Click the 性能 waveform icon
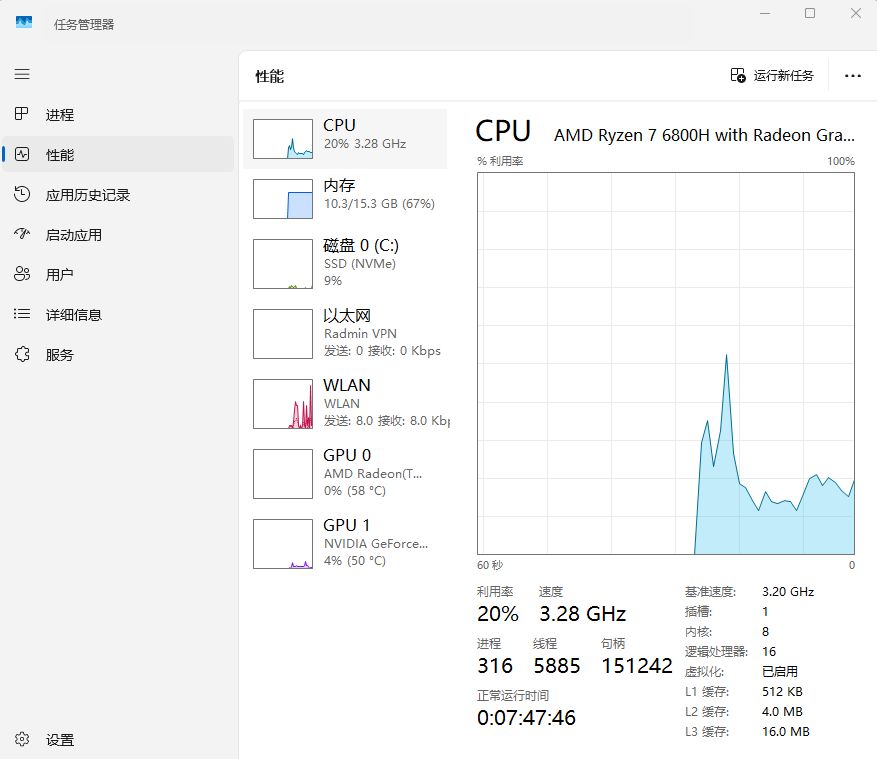 tap(22, 154)
